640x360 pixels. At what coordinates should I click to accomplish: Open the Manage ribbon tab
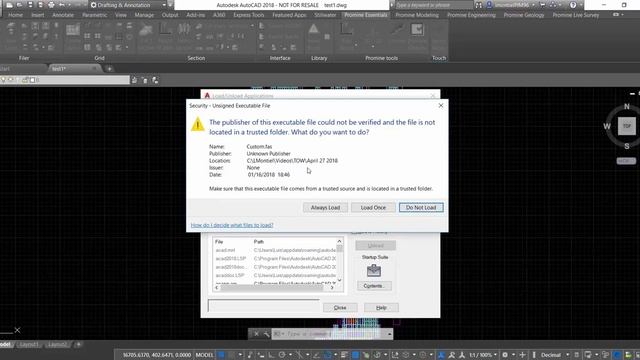pyautogui.click(x=144, y=15)
